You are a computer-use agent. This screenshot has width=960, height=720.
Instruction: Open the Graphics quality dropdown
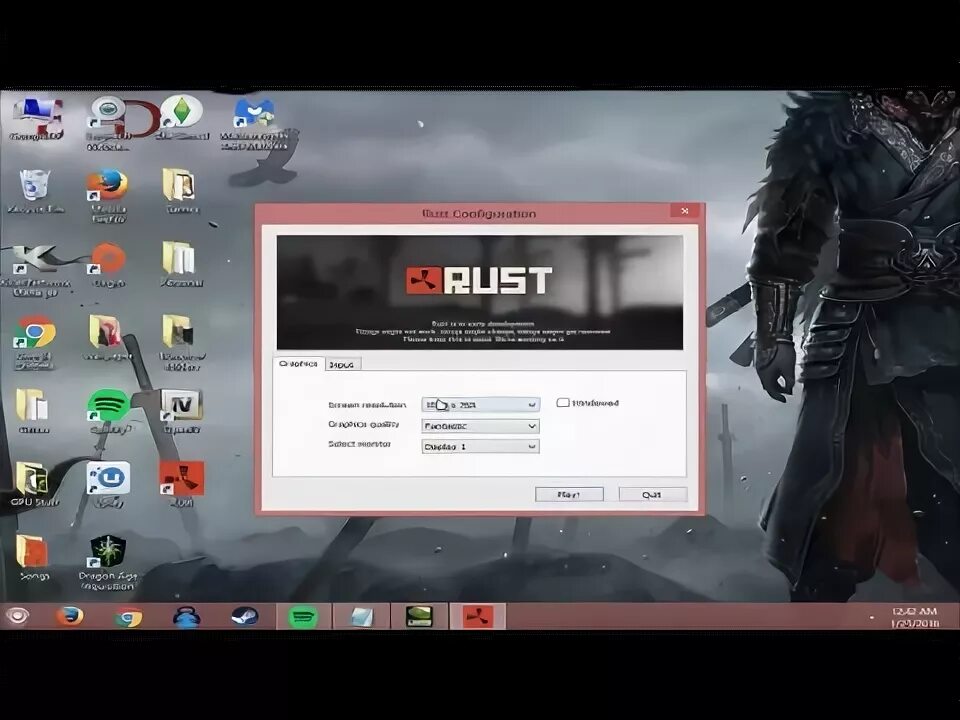click(481, 426)
